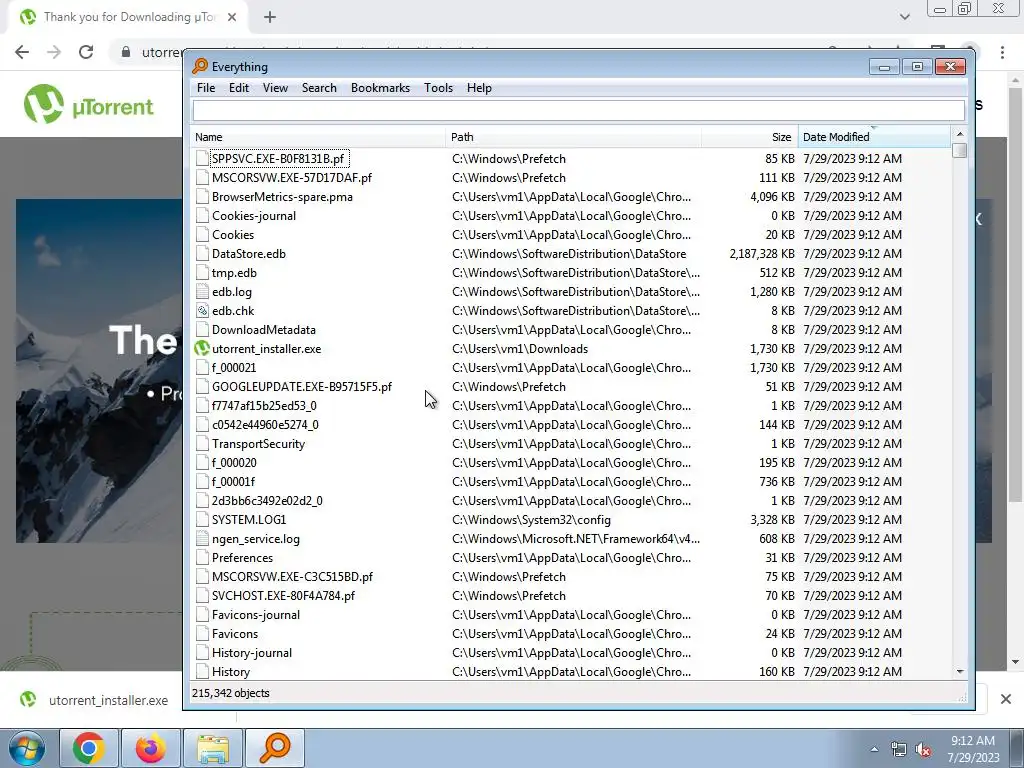Select the edb.log file icon
Image resolution: width=1024 pixels, height=768 pixels.
[x=202, y=292]
